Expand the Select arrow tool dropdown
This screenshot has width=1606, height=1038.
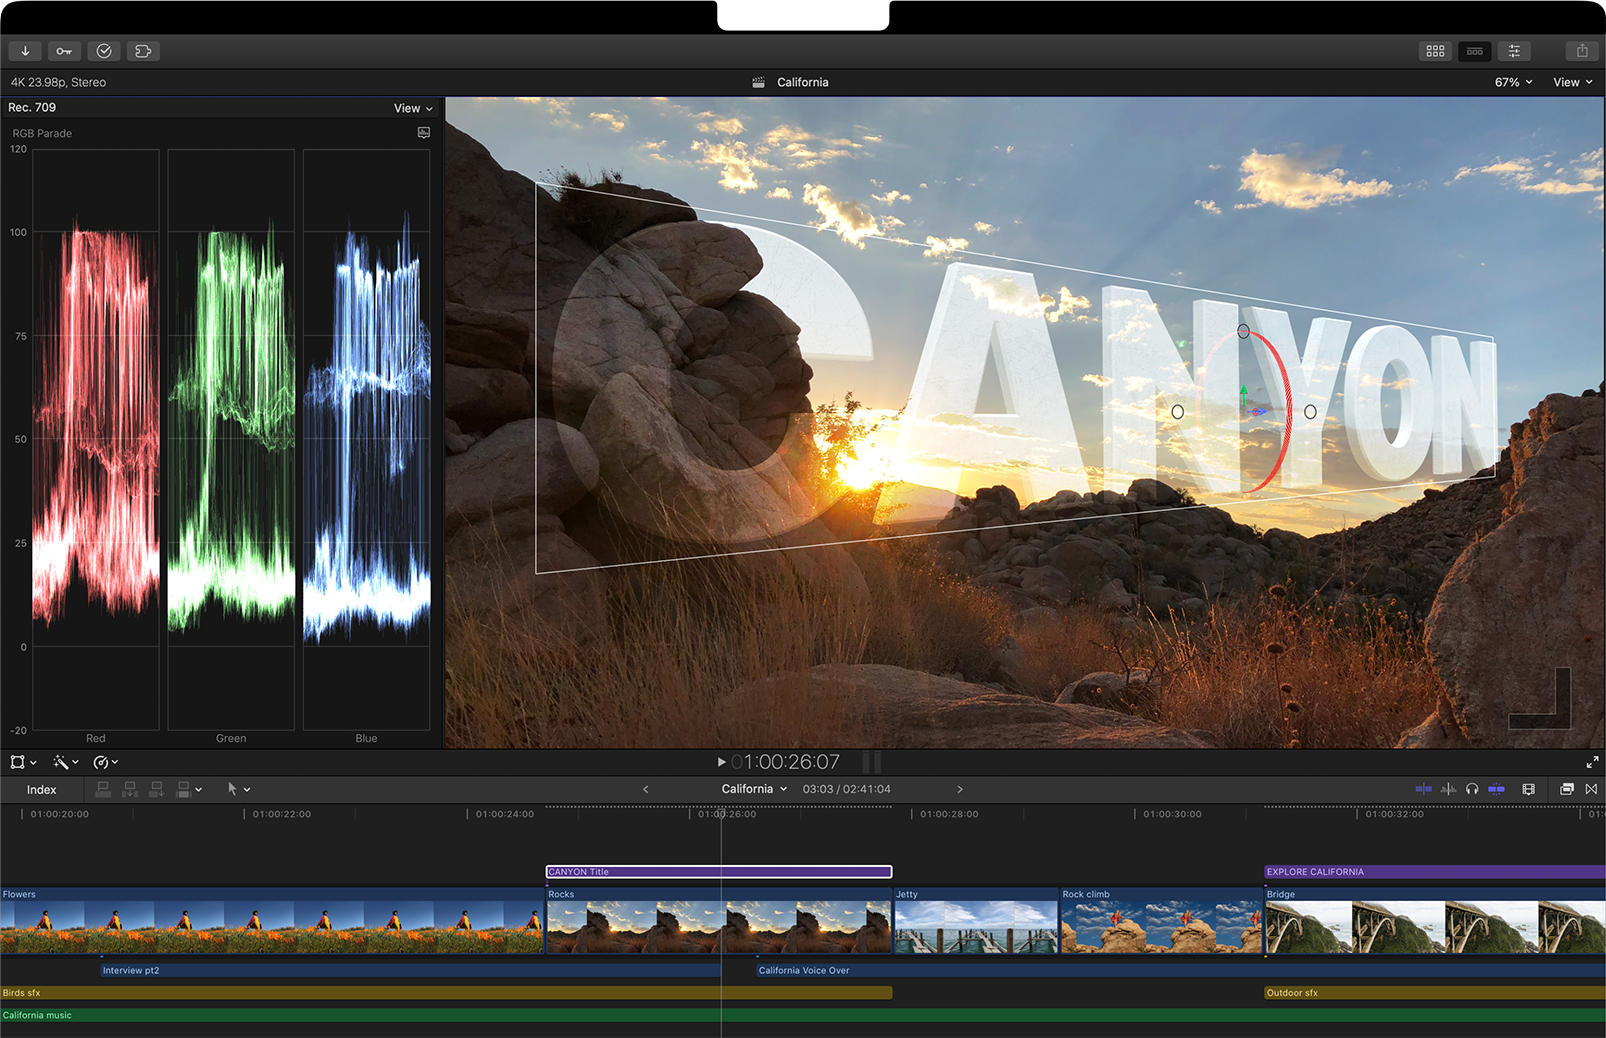pyautogui.click(x=247, y=790)
